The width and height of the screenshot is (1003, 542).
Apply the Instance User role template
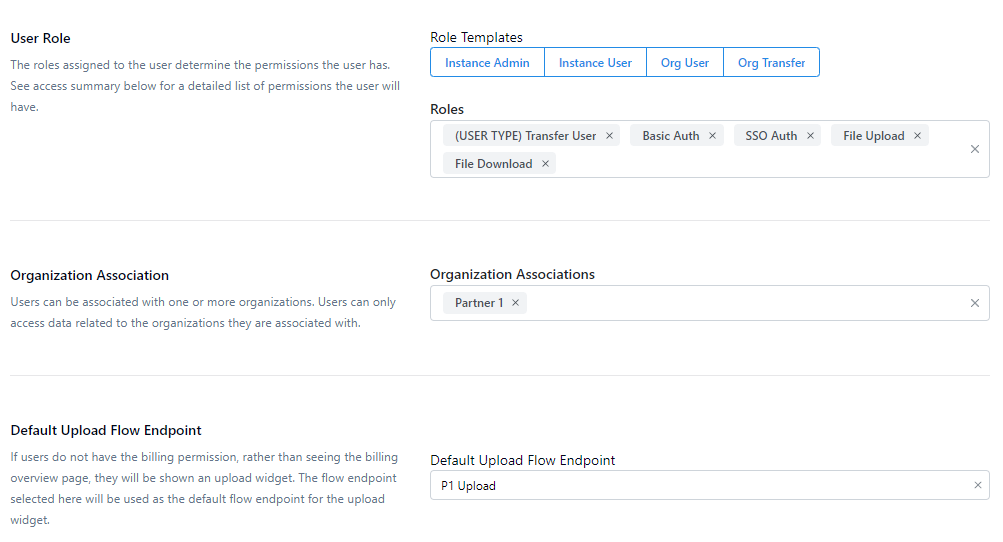(x=595, y=63)
